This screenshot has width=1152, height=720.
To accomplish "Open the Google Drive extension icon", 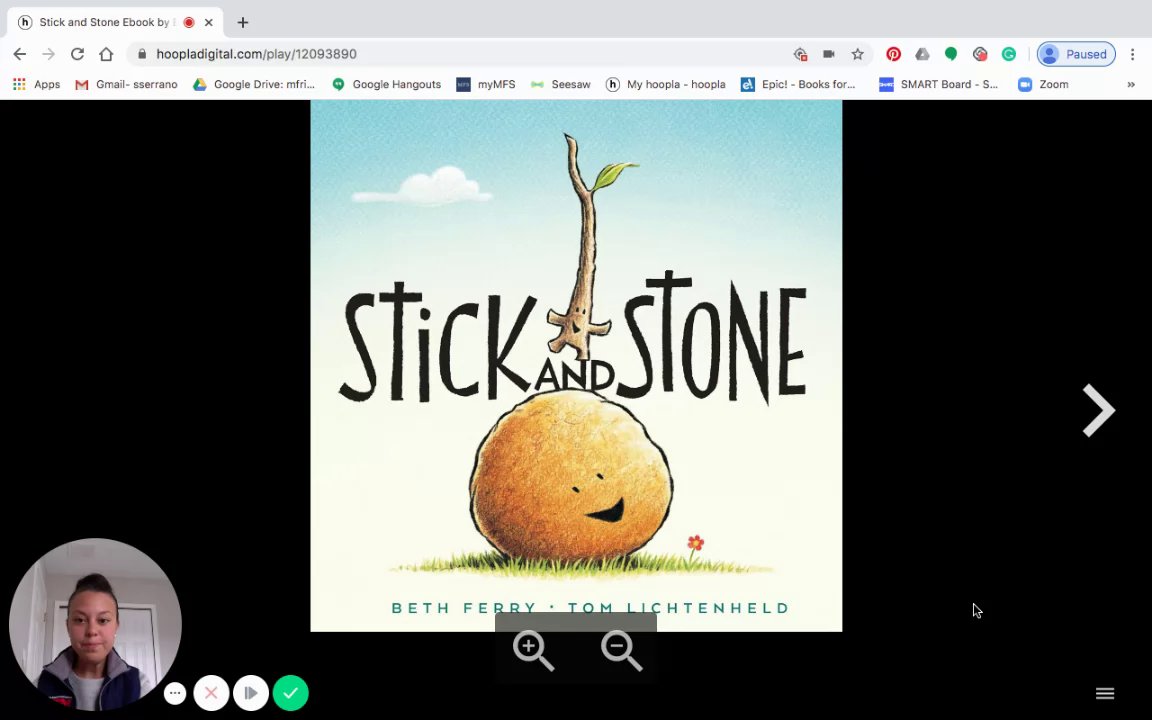I will point(922,54).
